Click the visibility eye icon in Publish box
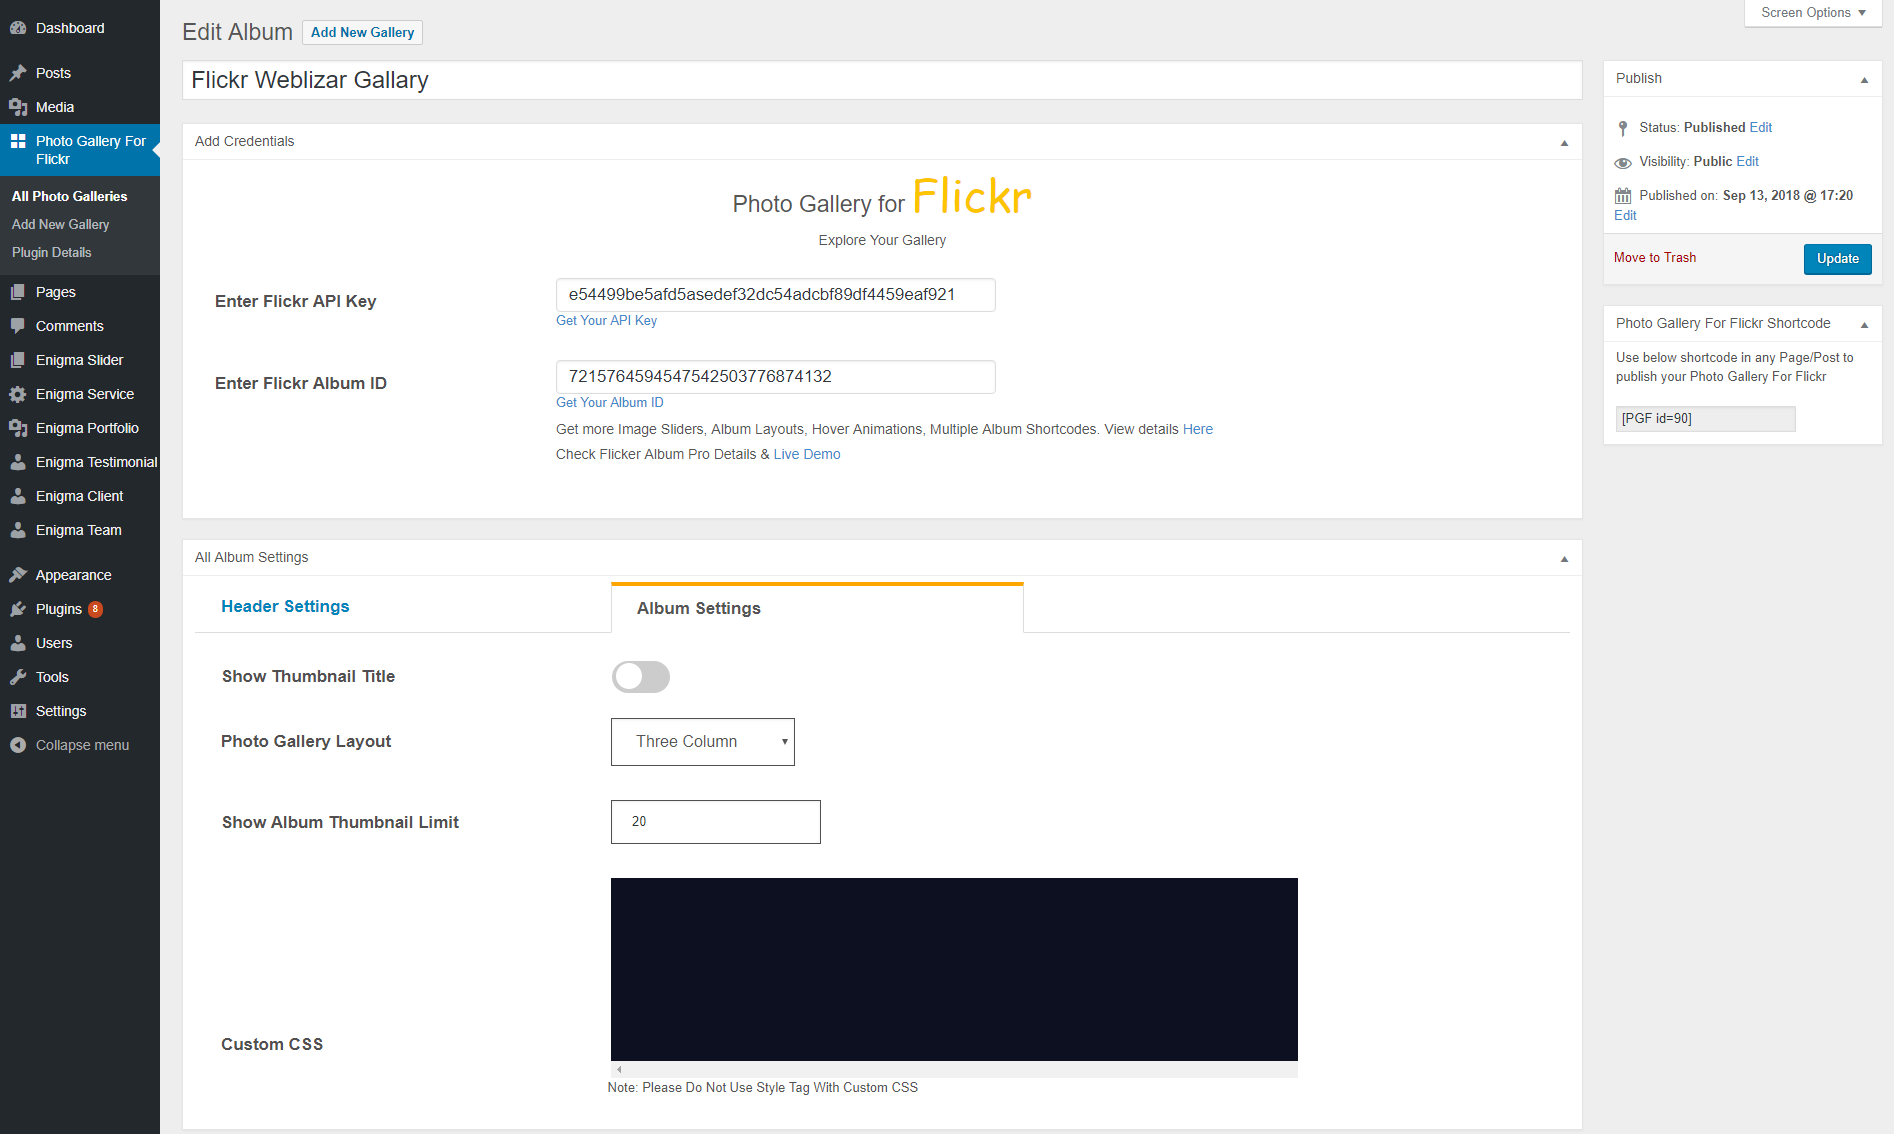The width and height of the screenshot is (1894, 1134). tap(1623, 162)
